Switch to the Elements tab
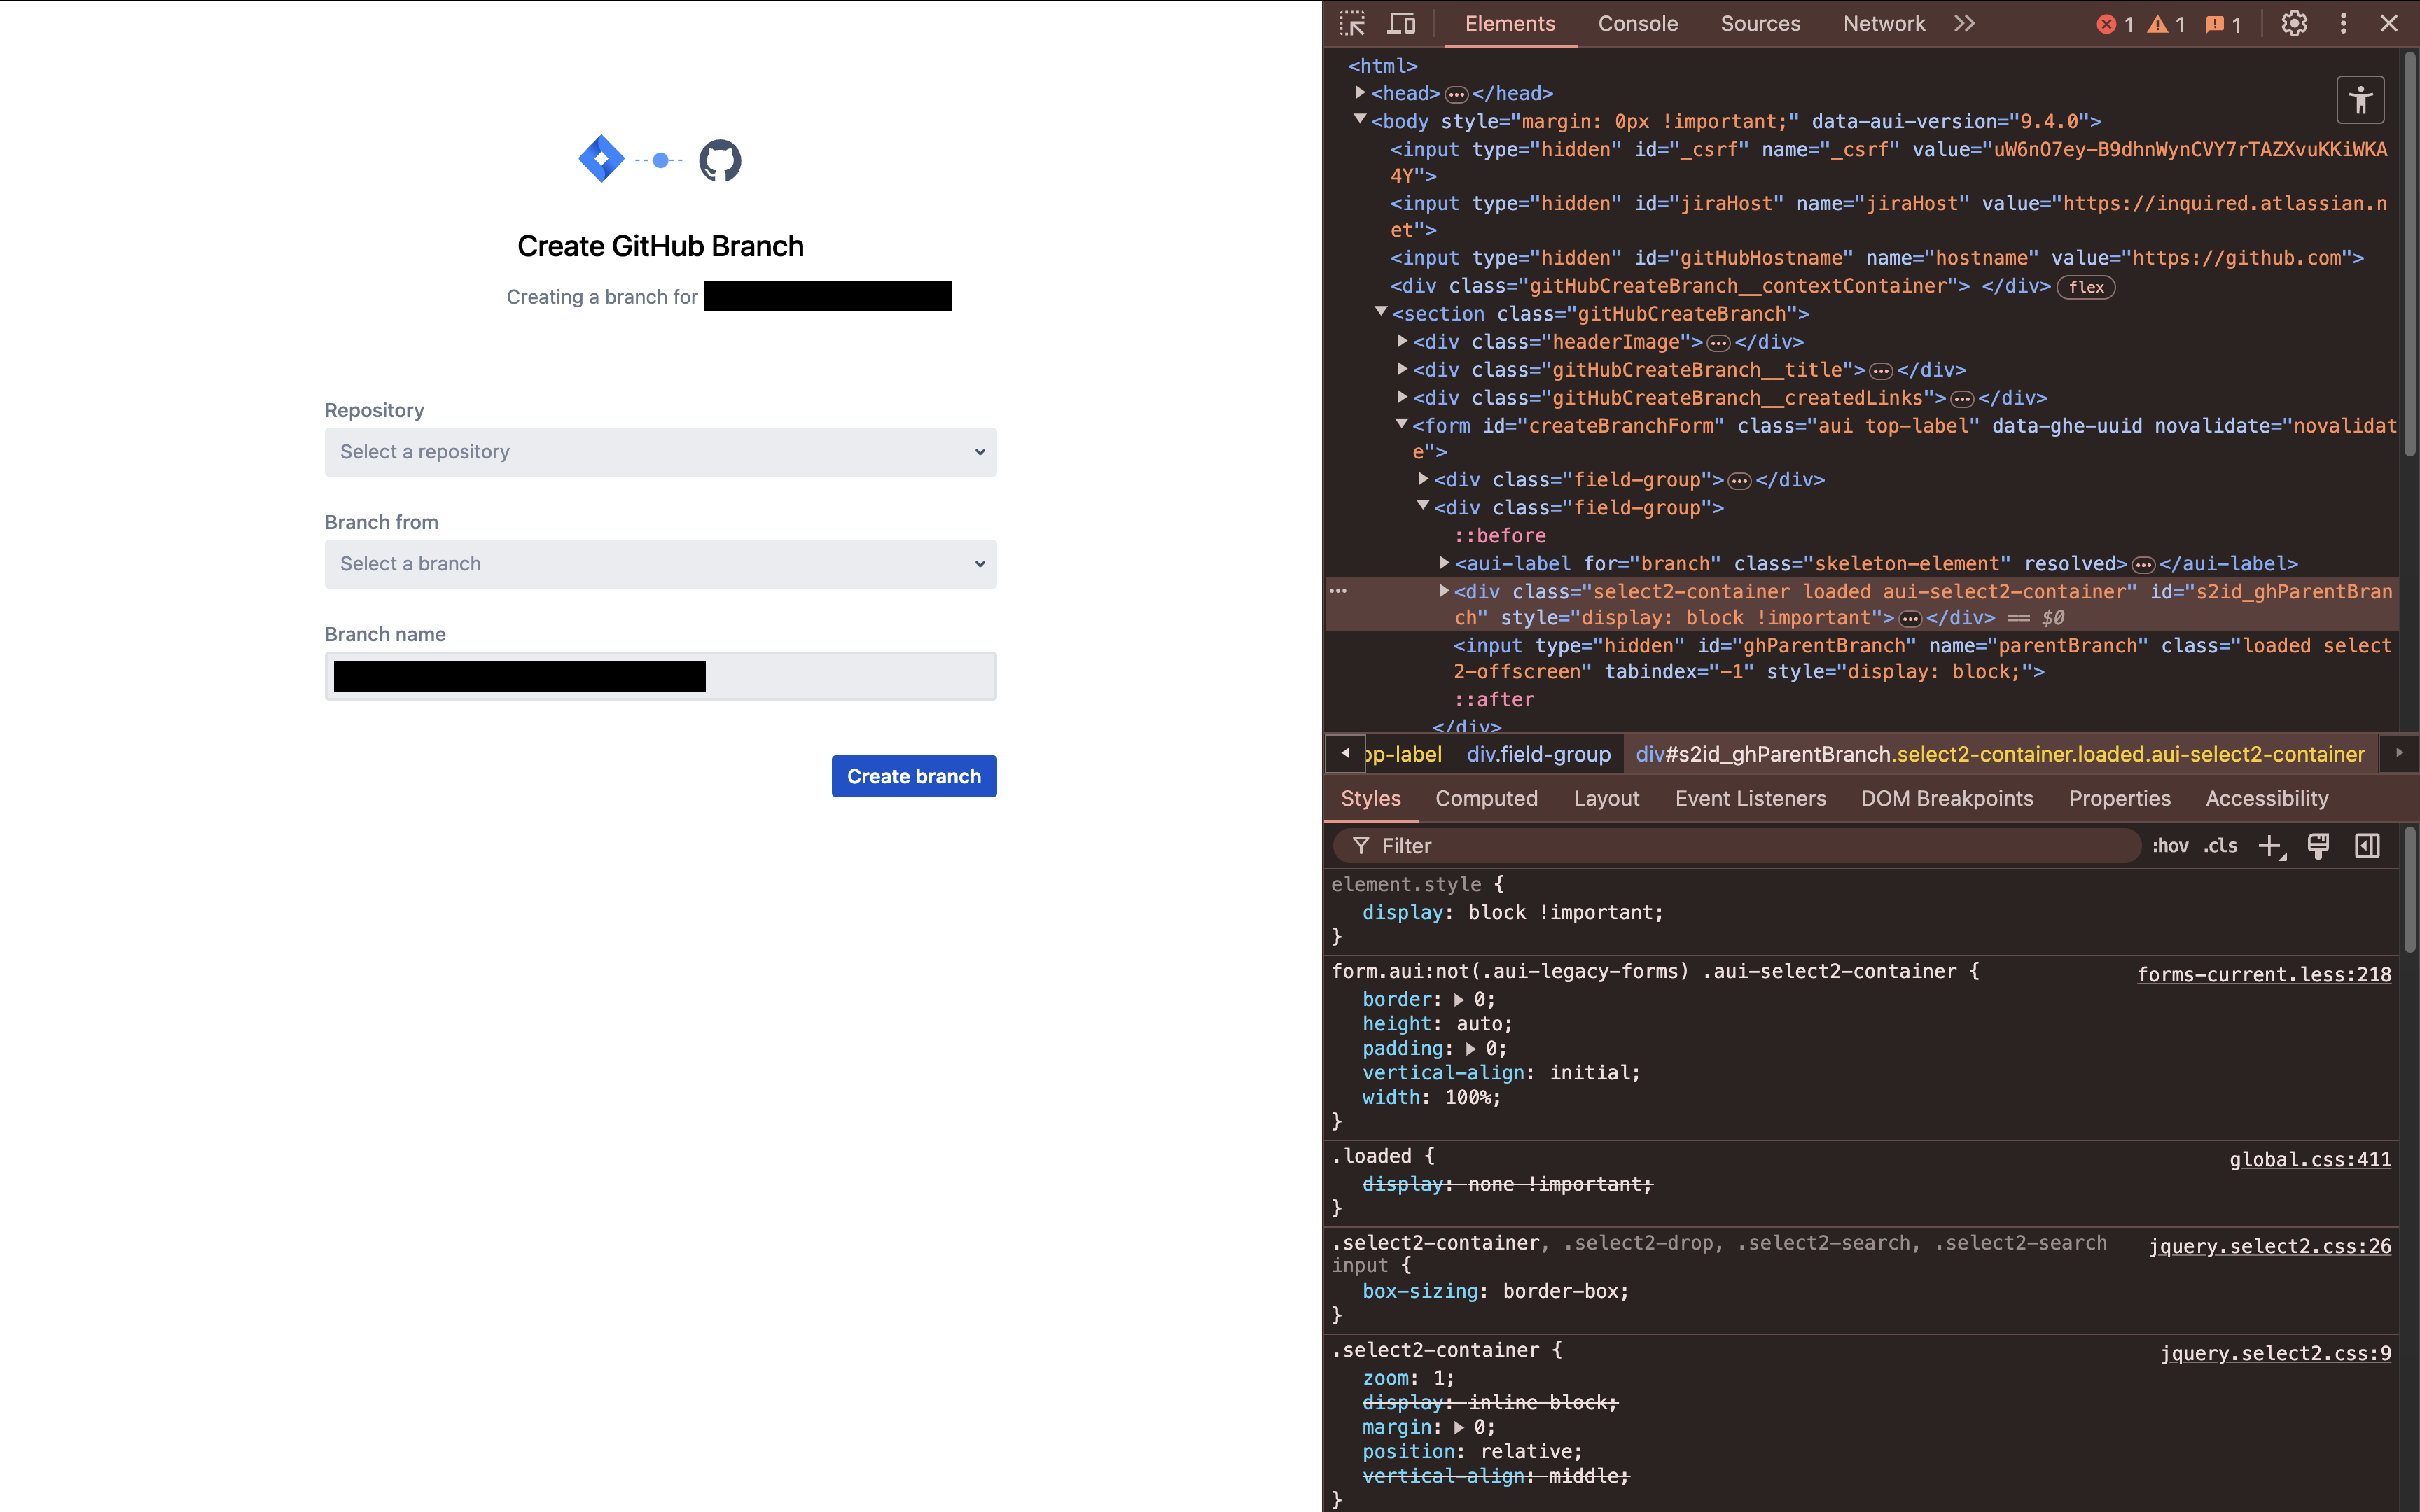This screenshot has height=1512, width=2420. [x=1510, y=24]
